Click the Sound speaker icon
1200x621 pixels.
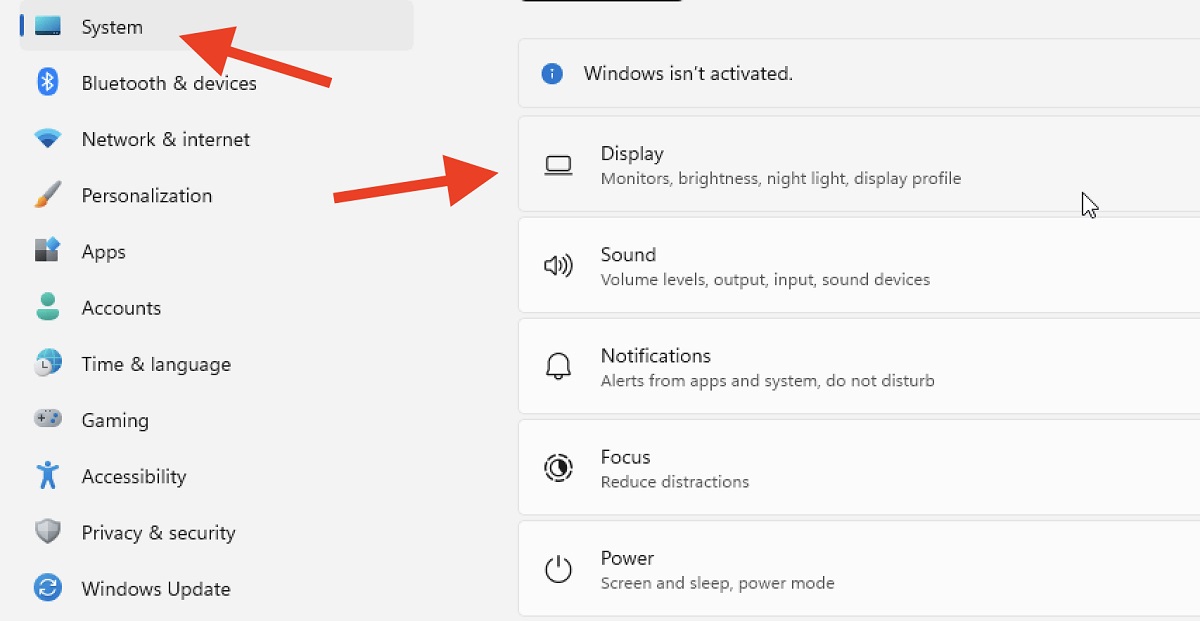559,265
